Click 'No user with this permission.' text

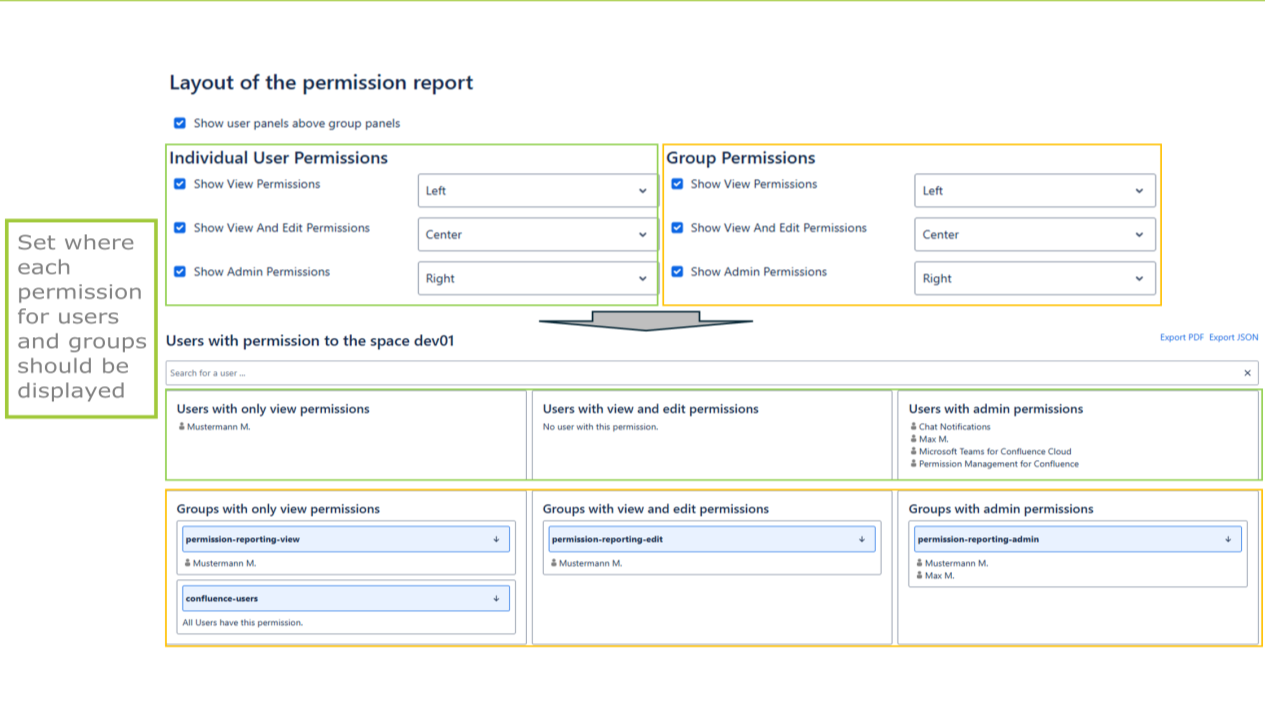click(601, 427)
